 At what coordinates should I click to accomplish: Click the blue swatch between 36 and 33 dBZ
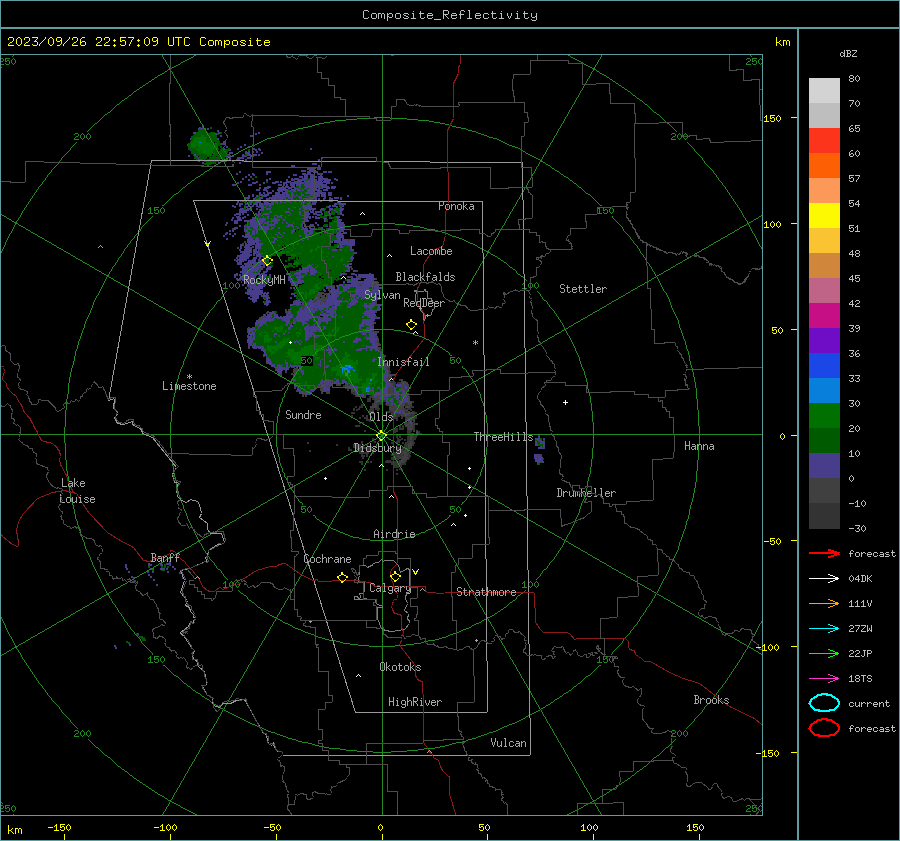point(824,365)
